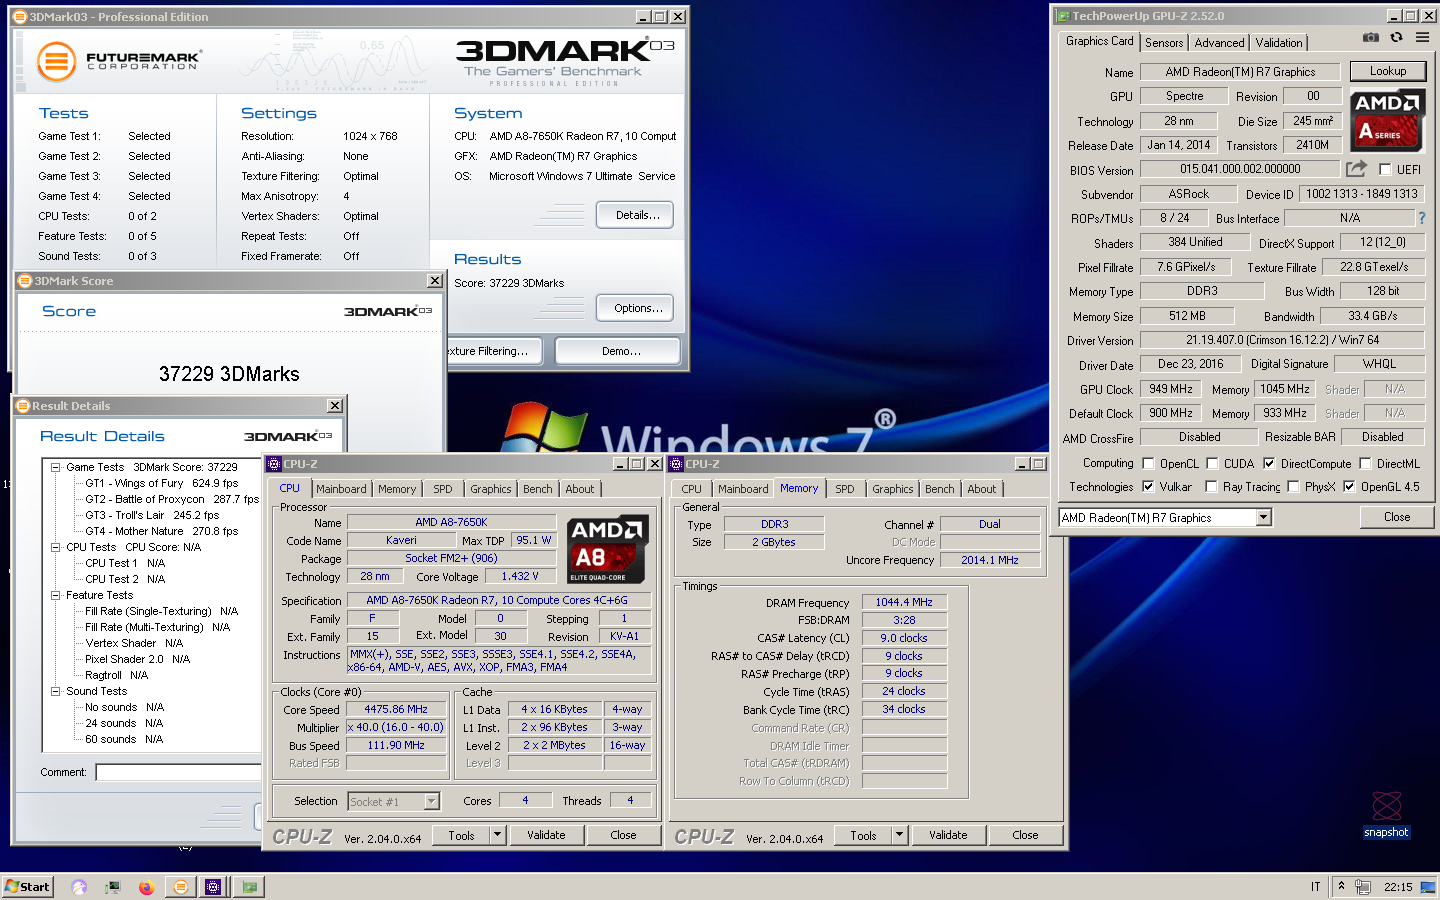
Task: Click the Result Details title bar icon
Action: 23,406
